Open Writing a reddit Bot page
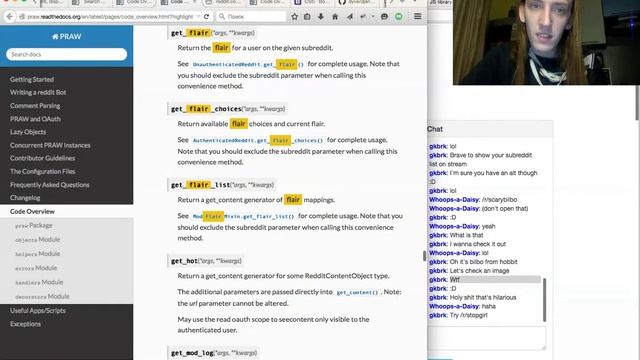The width and height of the screenshot is (640, 360). click(x=38, y=93)
